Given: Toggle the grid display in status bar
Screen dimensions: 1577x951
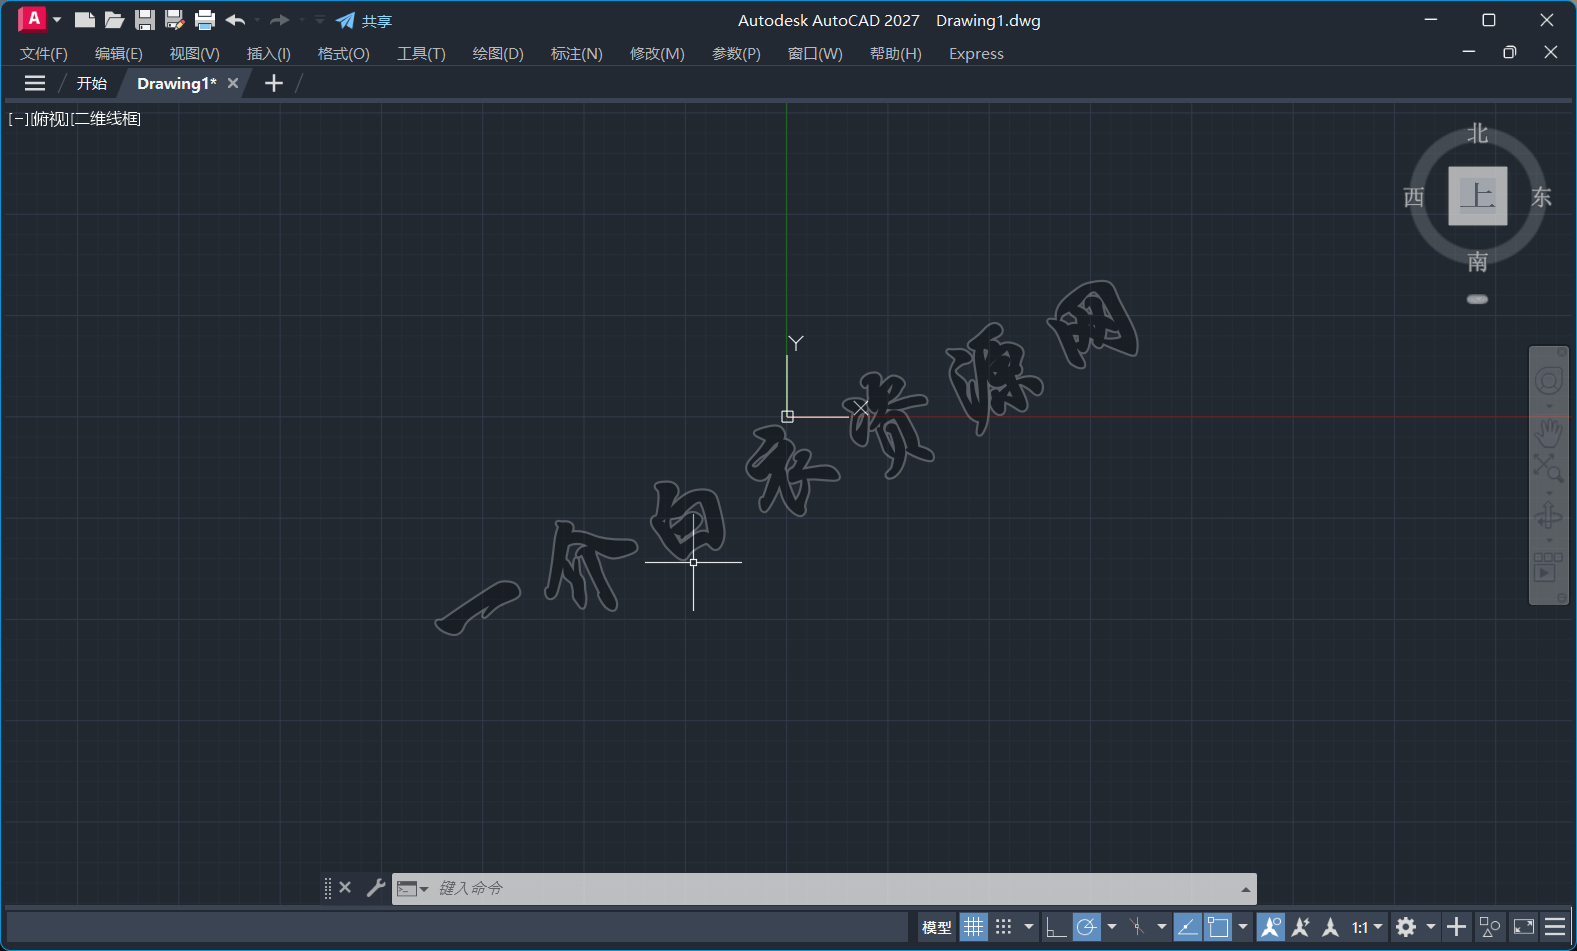Looking at the screenshot, I should (973, 927).
